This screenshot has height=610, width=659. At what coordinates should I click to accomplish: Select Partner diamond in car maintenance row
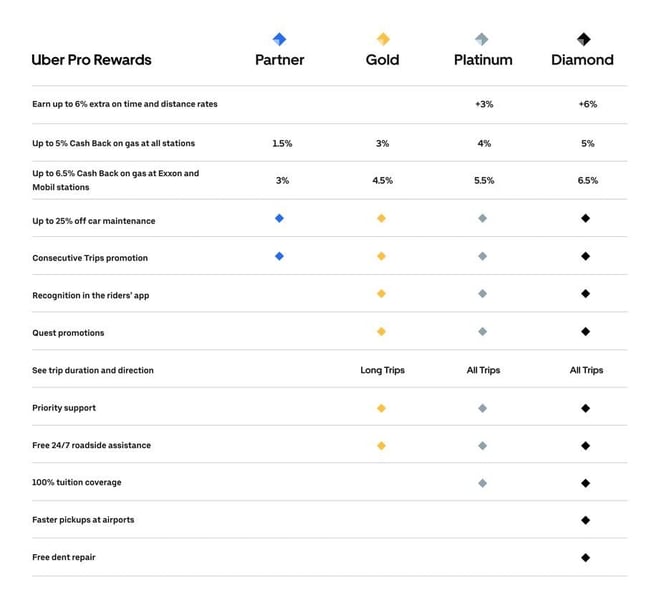[279, 218]
